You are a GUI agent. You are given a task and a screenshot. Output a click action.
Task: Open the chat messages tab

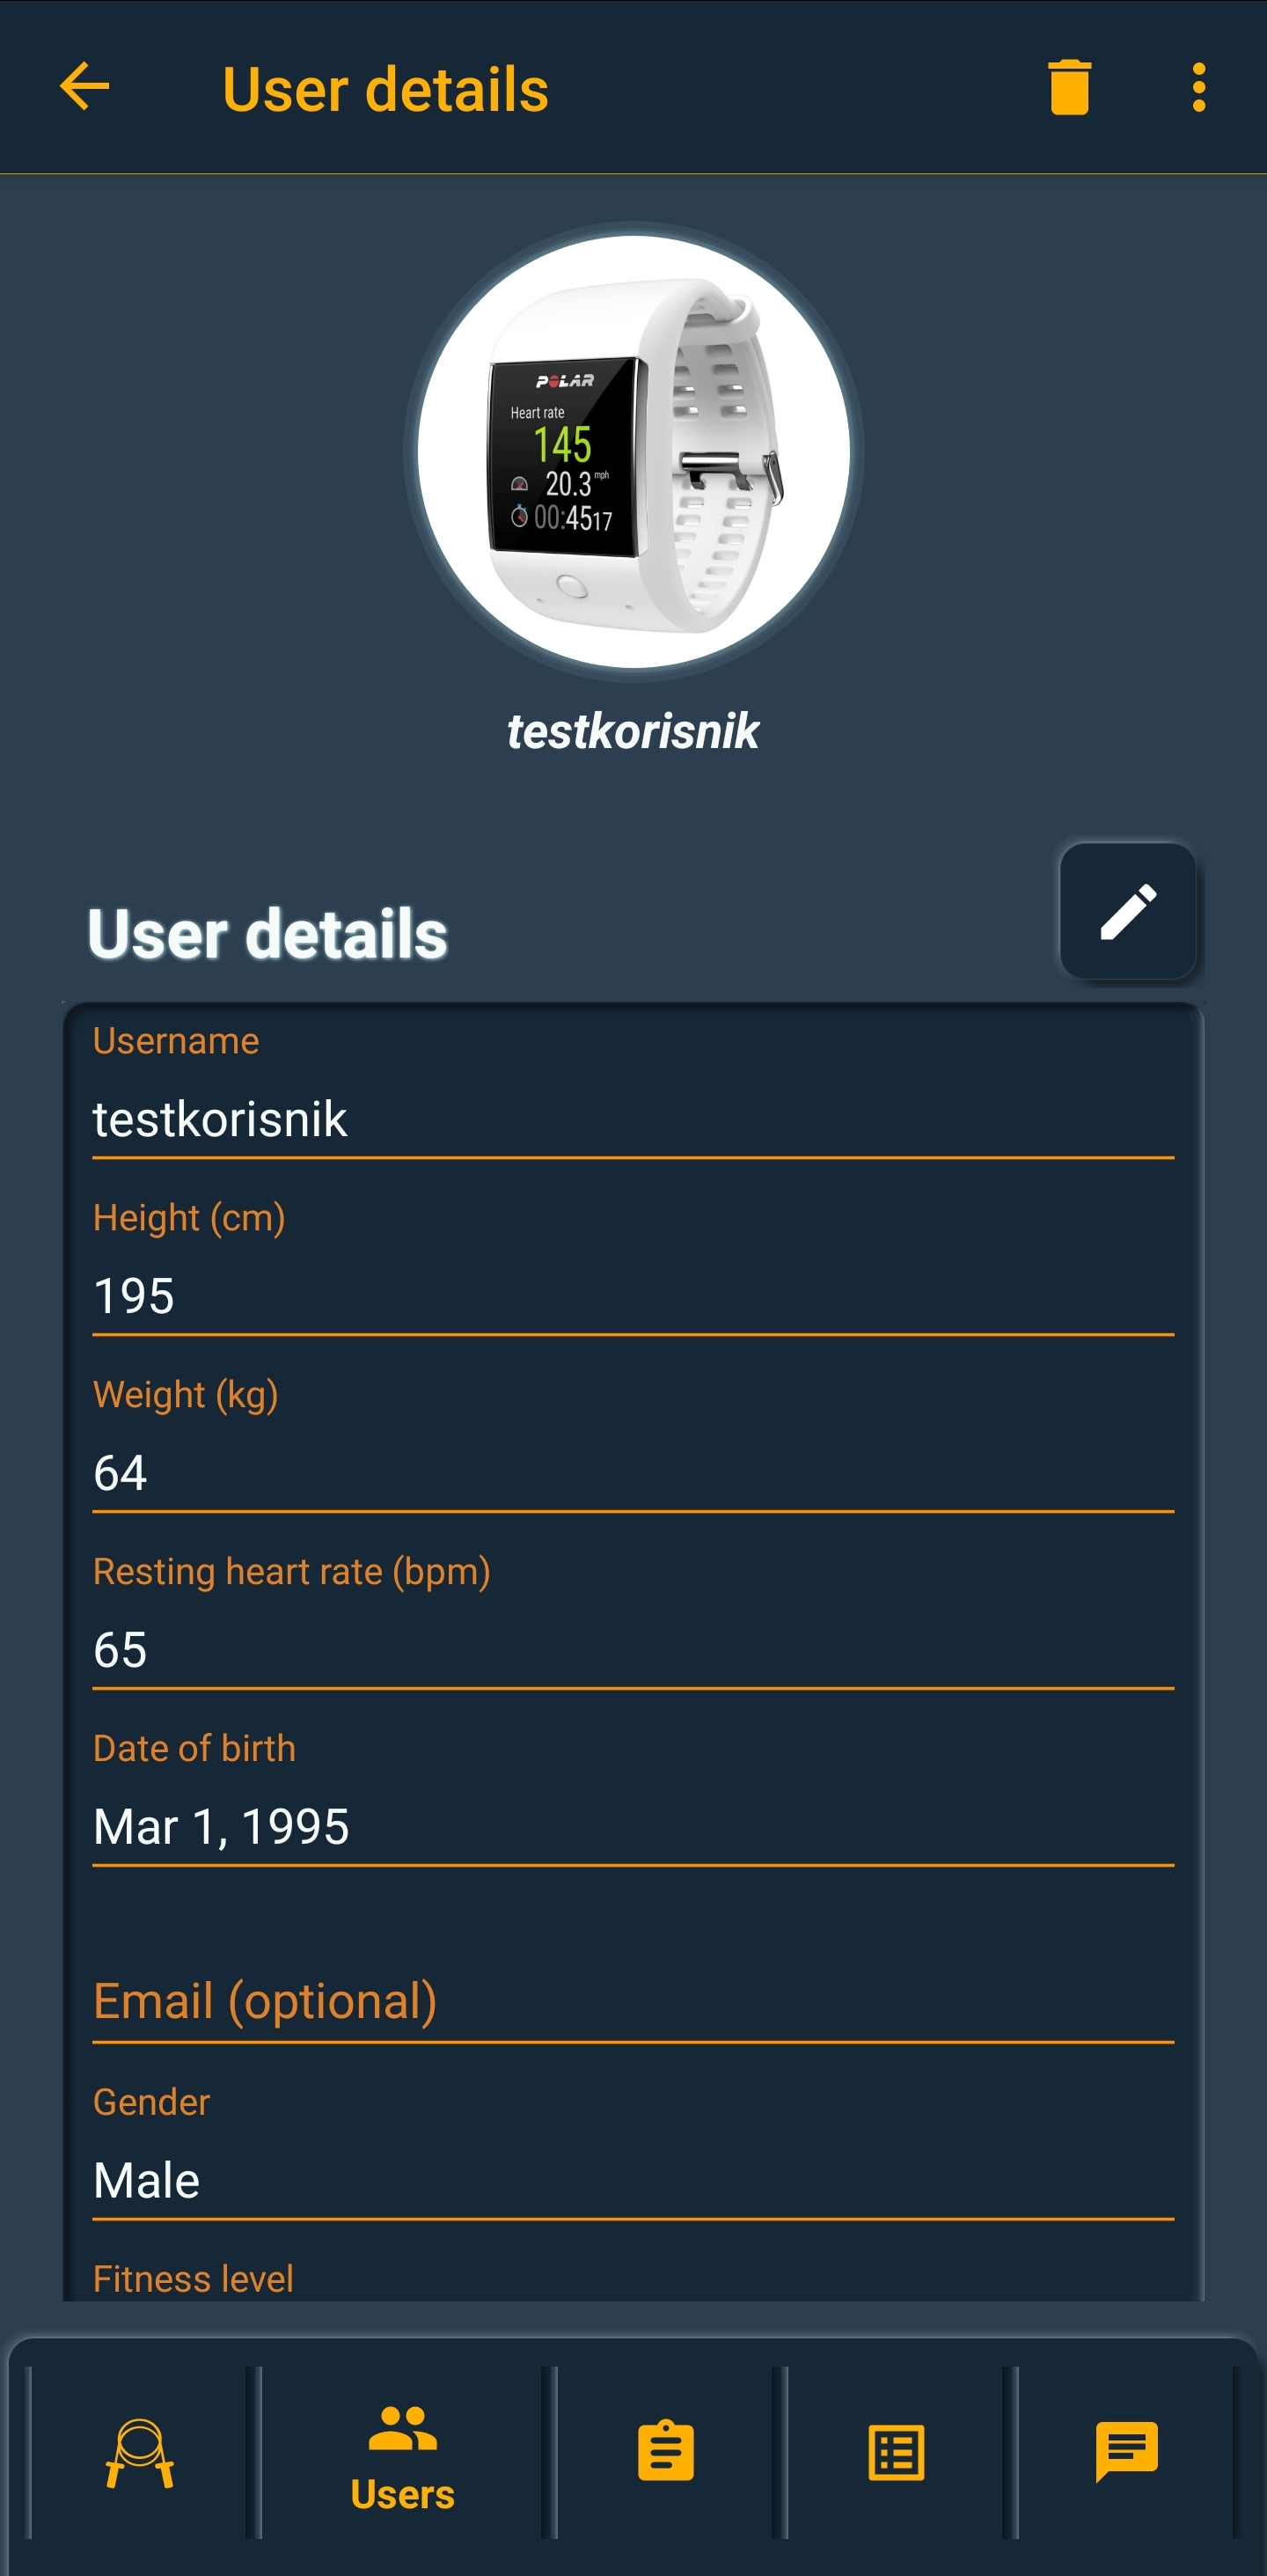pos(1127,2453)
